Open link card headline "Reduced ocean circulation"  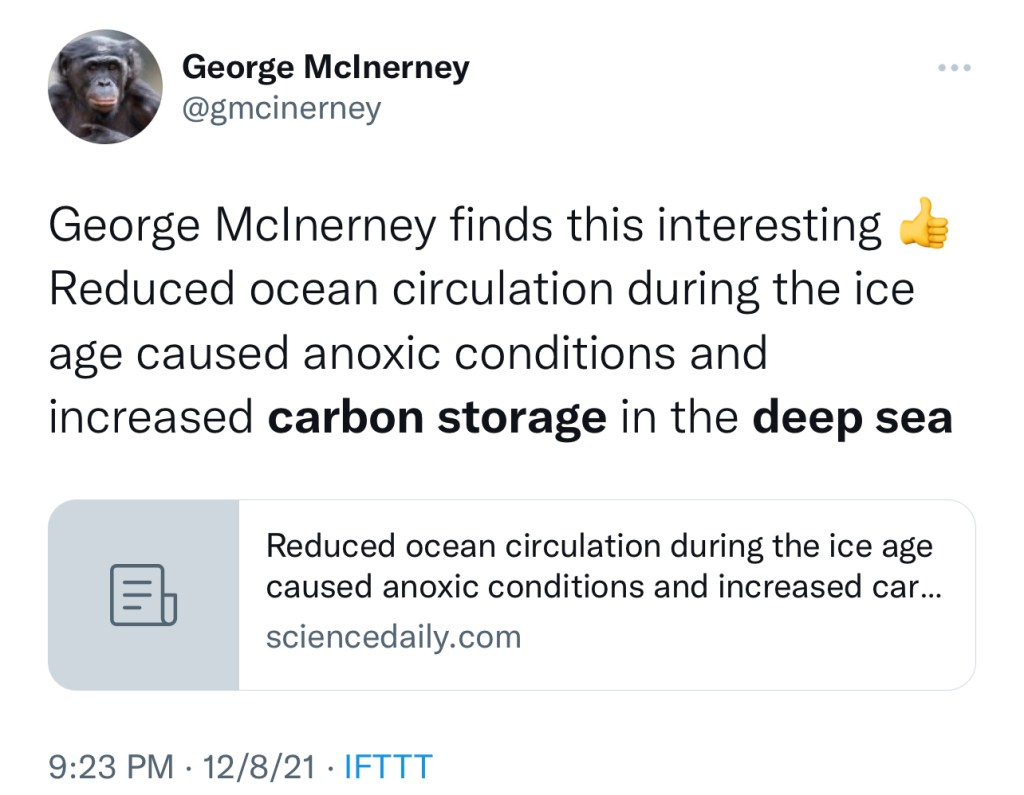click(599, 547)
